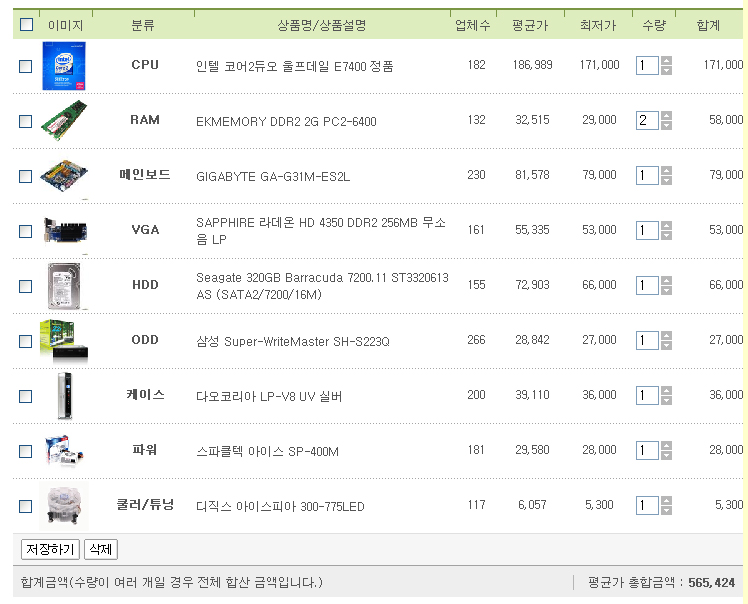This screenshot has height=604, width=748.
Task: Tick the select-all checkbox in header
Action: [x=26, y=24]
